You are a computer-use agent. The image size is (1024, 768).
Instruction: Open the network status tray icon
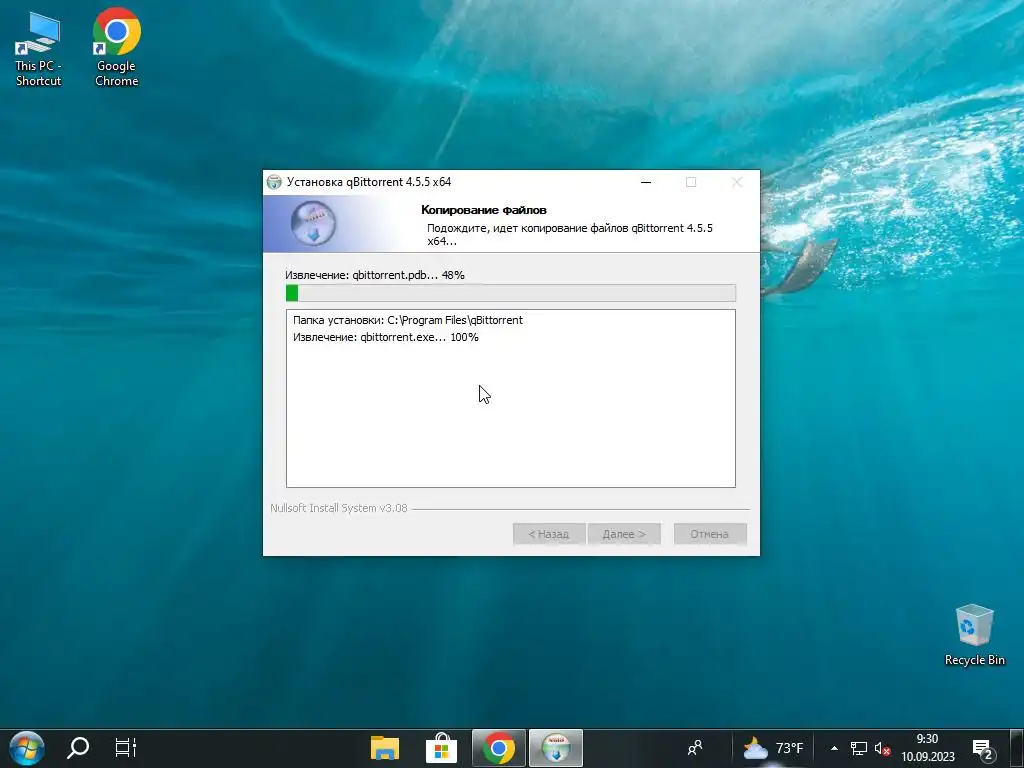point(858,748)
